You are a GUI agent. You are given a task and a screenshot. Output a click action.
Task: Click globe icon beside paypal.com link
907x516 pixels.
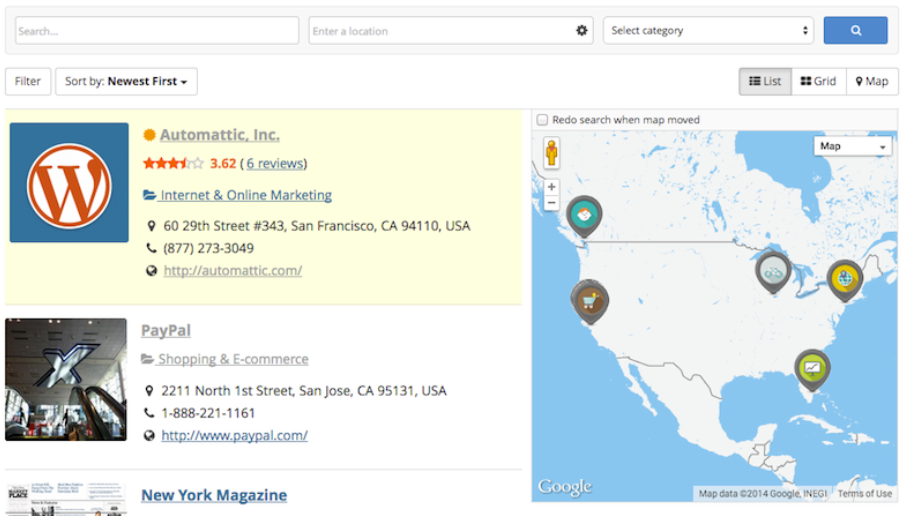tap(149, 436)
